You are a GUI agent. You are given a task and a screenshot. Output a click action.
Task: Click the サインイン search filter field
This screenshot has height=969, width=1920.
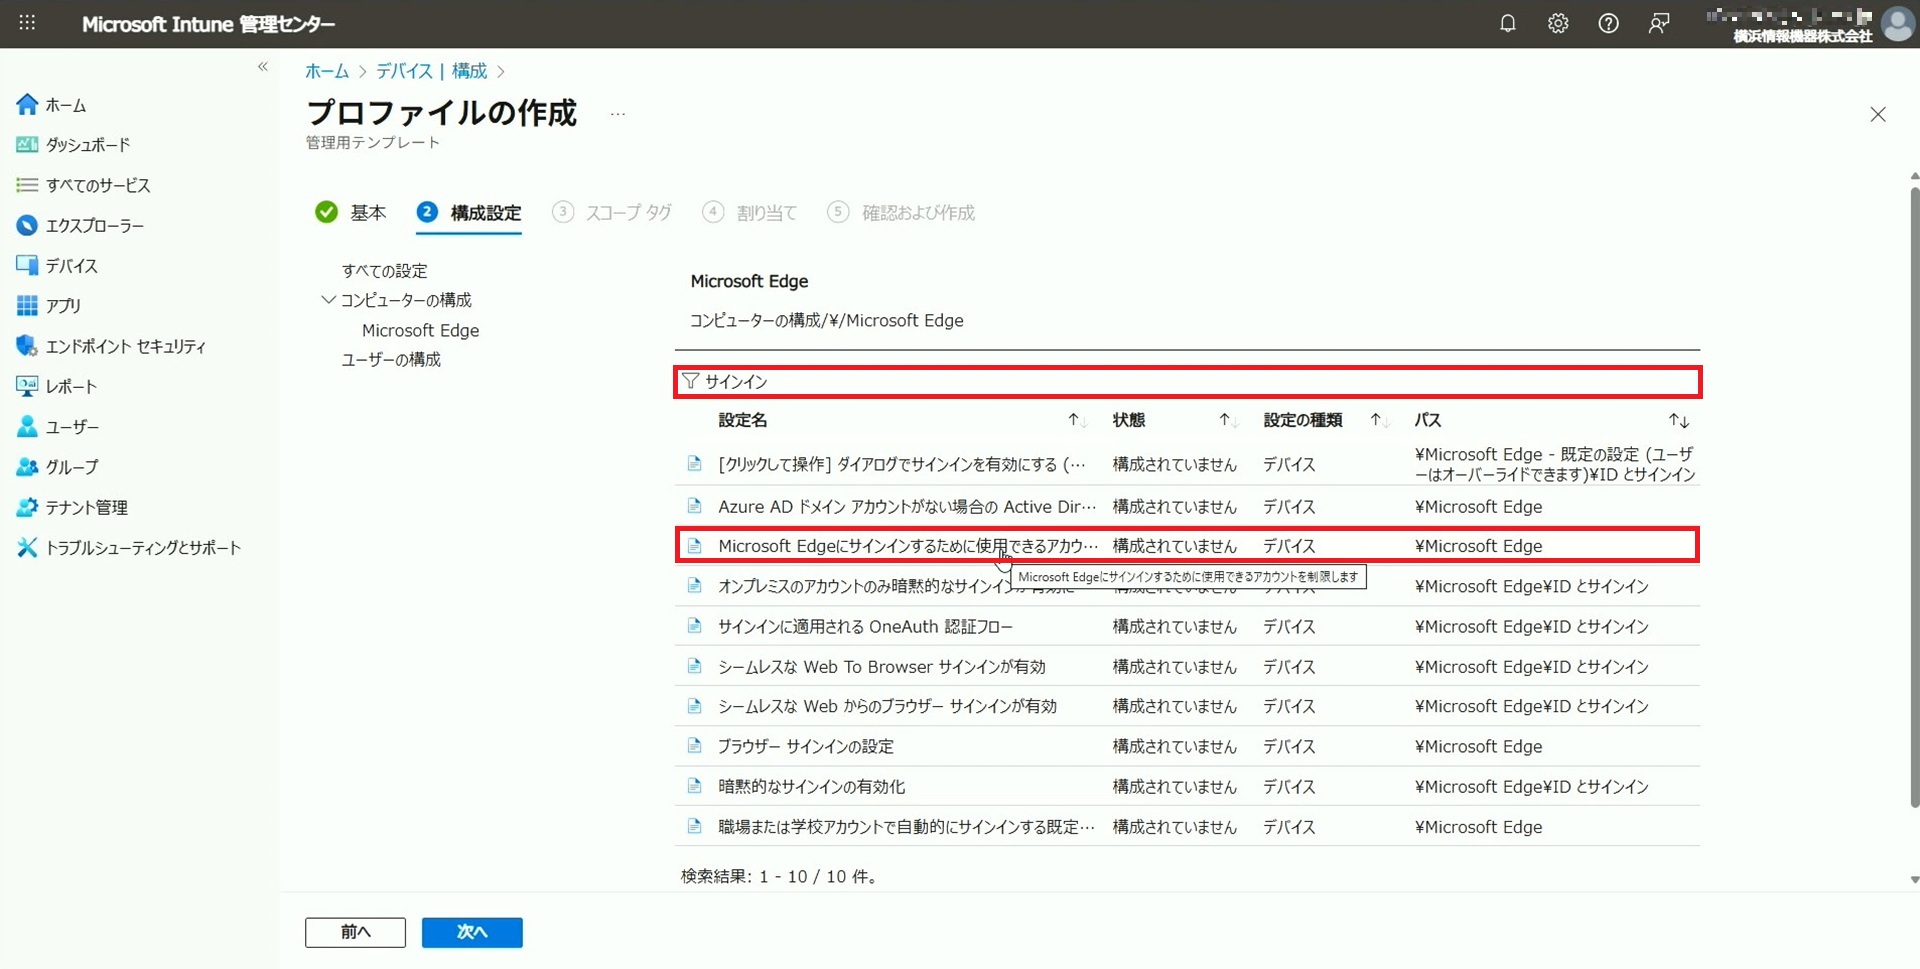(x=1190, y=382)
